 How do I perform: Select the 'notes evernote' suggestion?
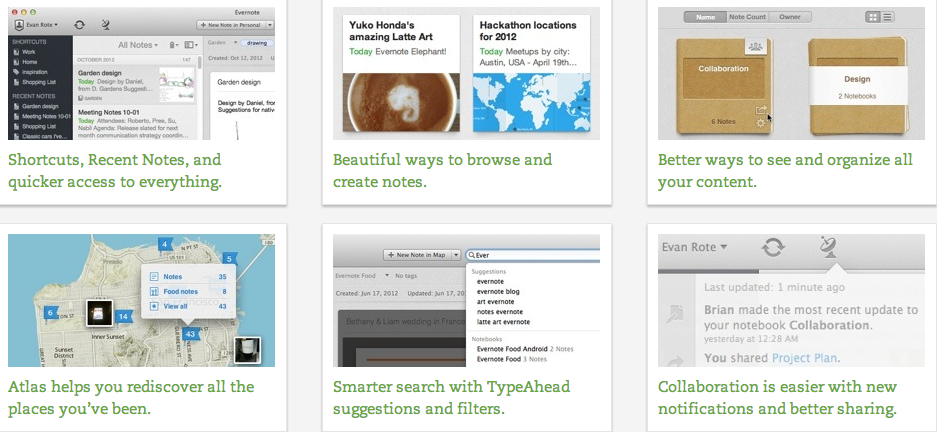coord(500,312)
